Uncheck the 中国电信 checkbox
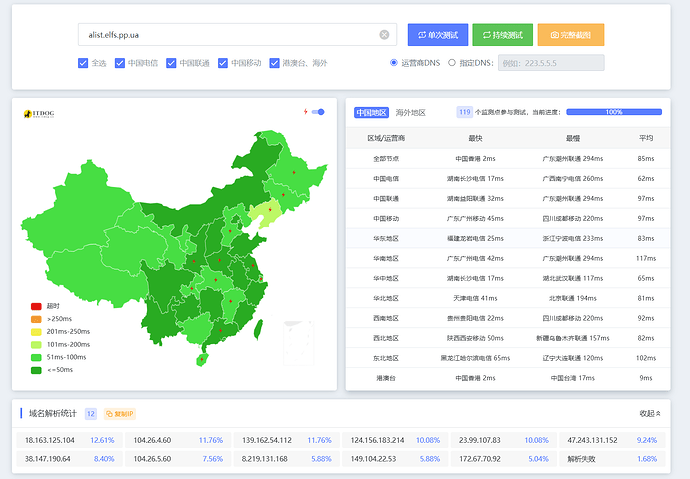The width and height of the screenshot is (690, 479). click(120, 63)
